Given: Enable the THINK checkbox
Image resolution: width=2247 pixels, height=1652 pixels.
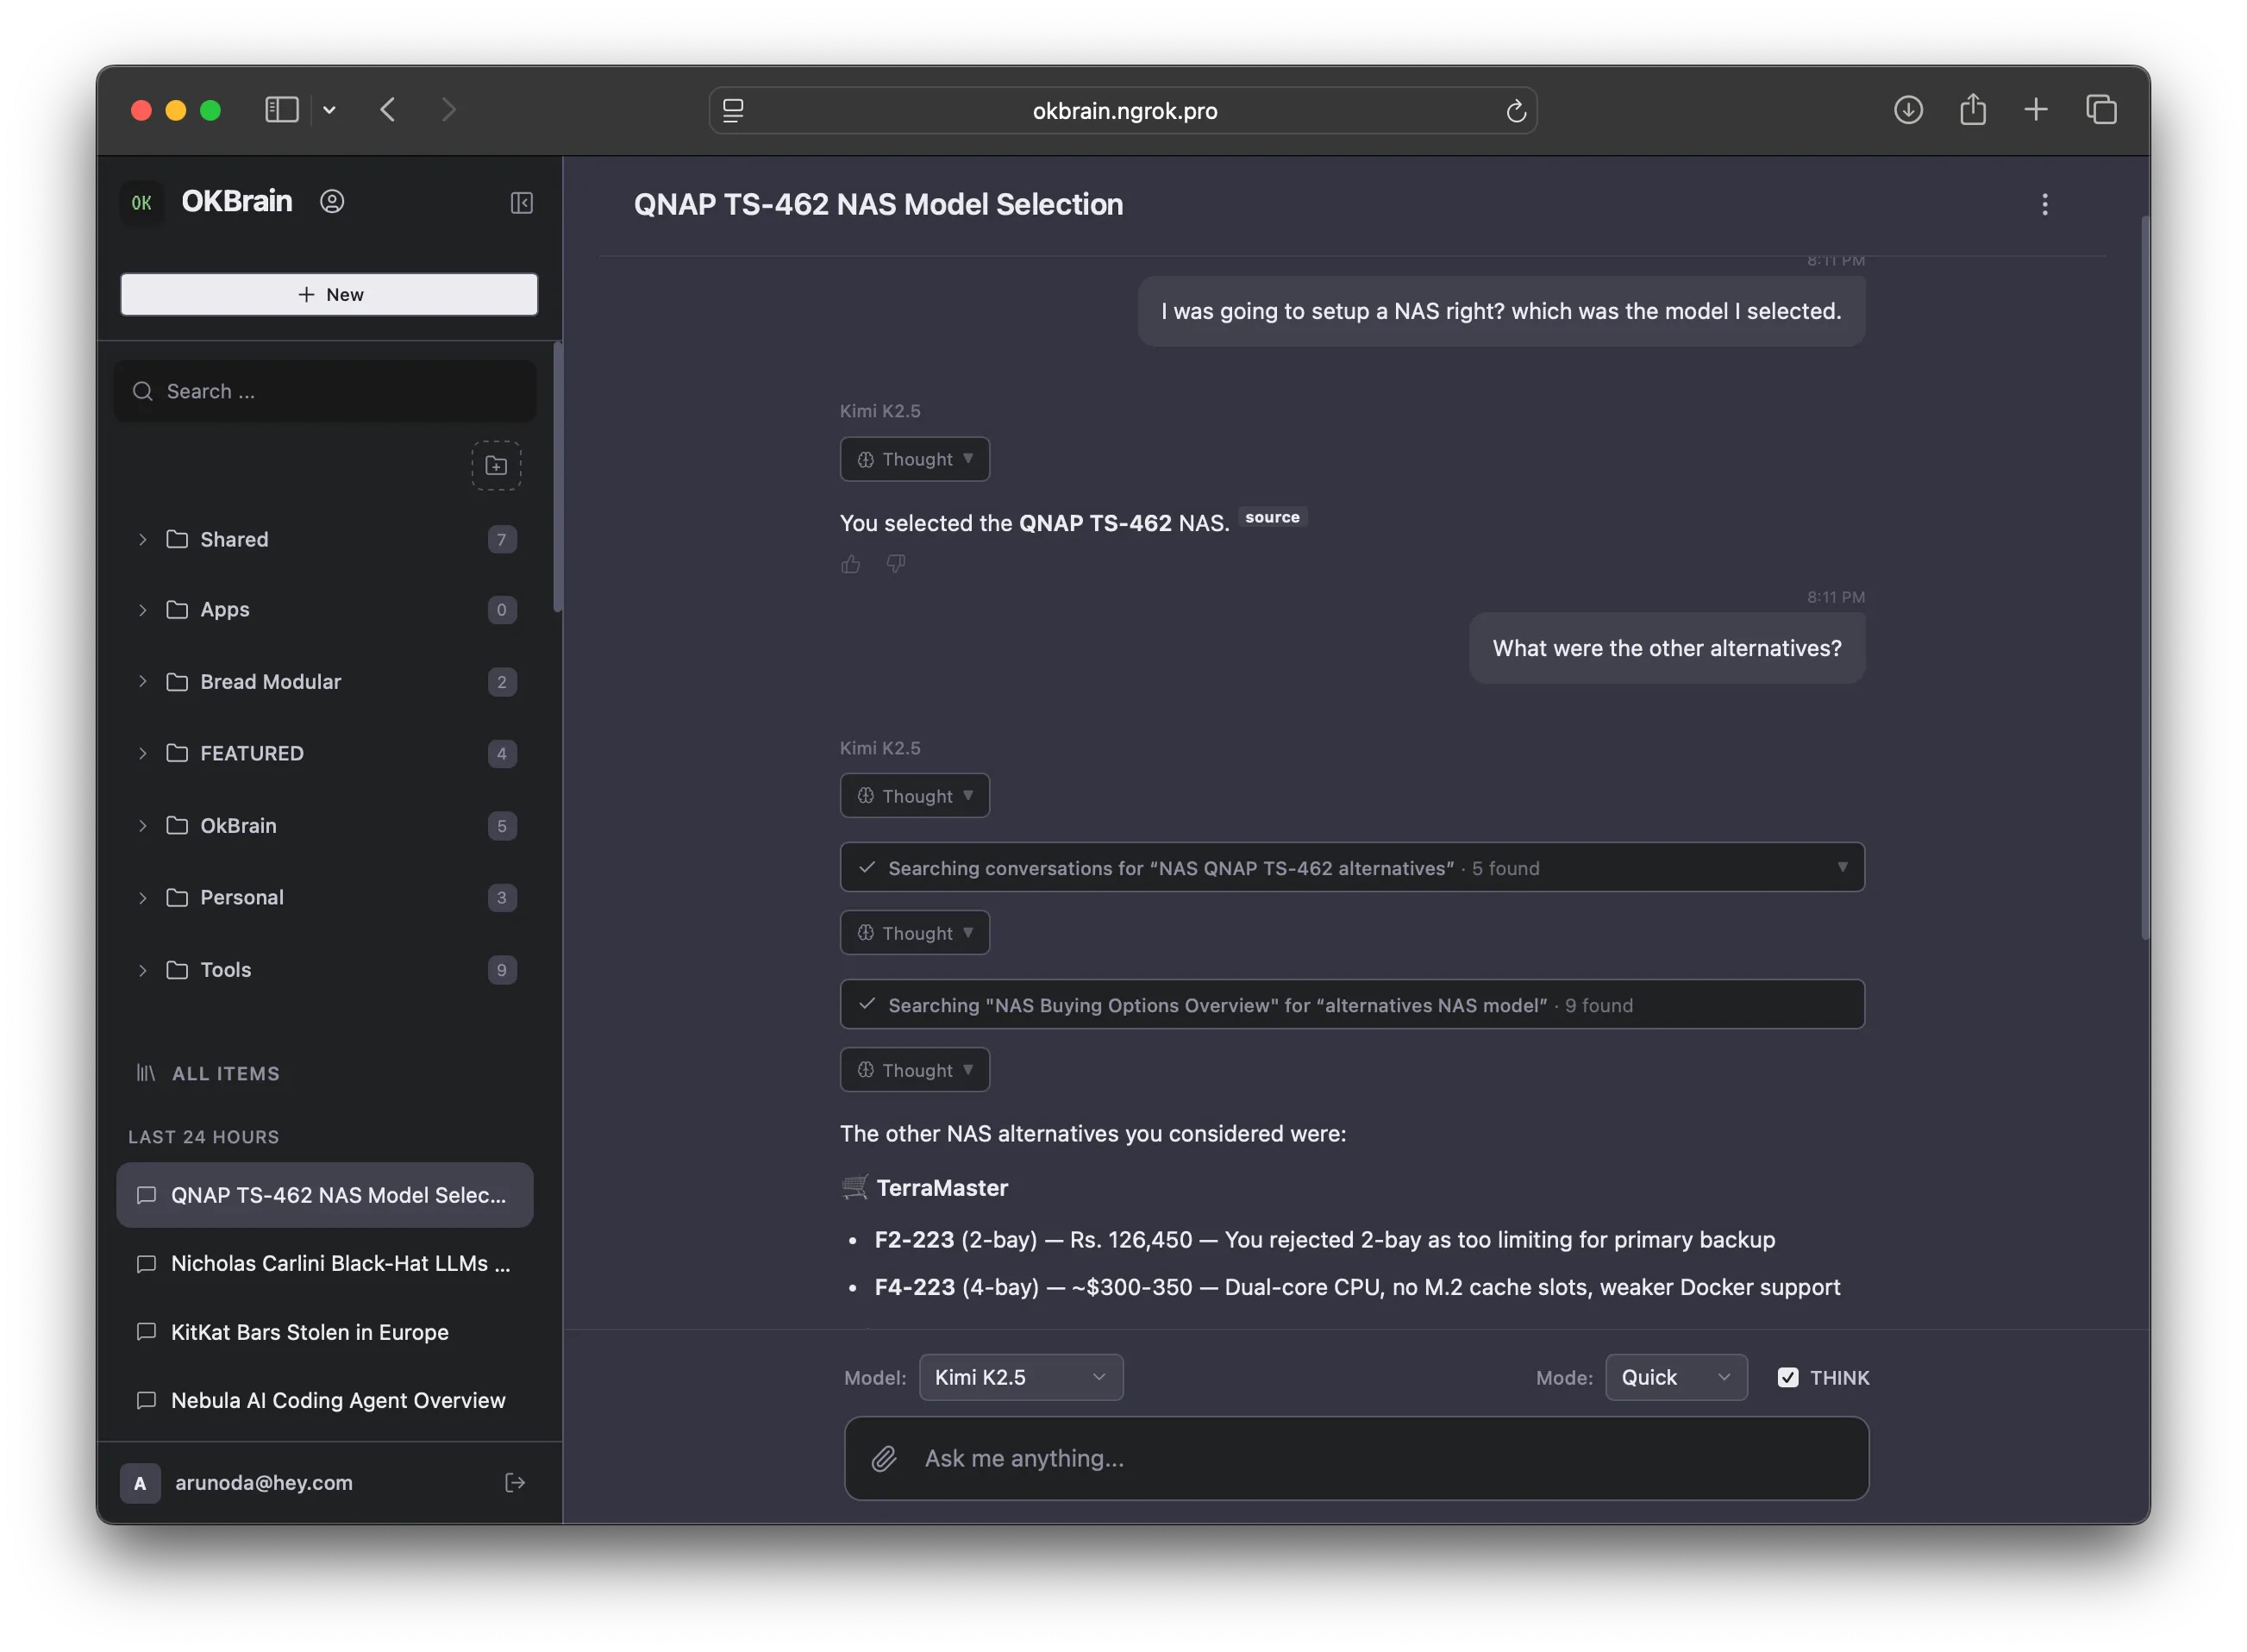Looking at the screenshot, I should (x=1788, y=1377).
